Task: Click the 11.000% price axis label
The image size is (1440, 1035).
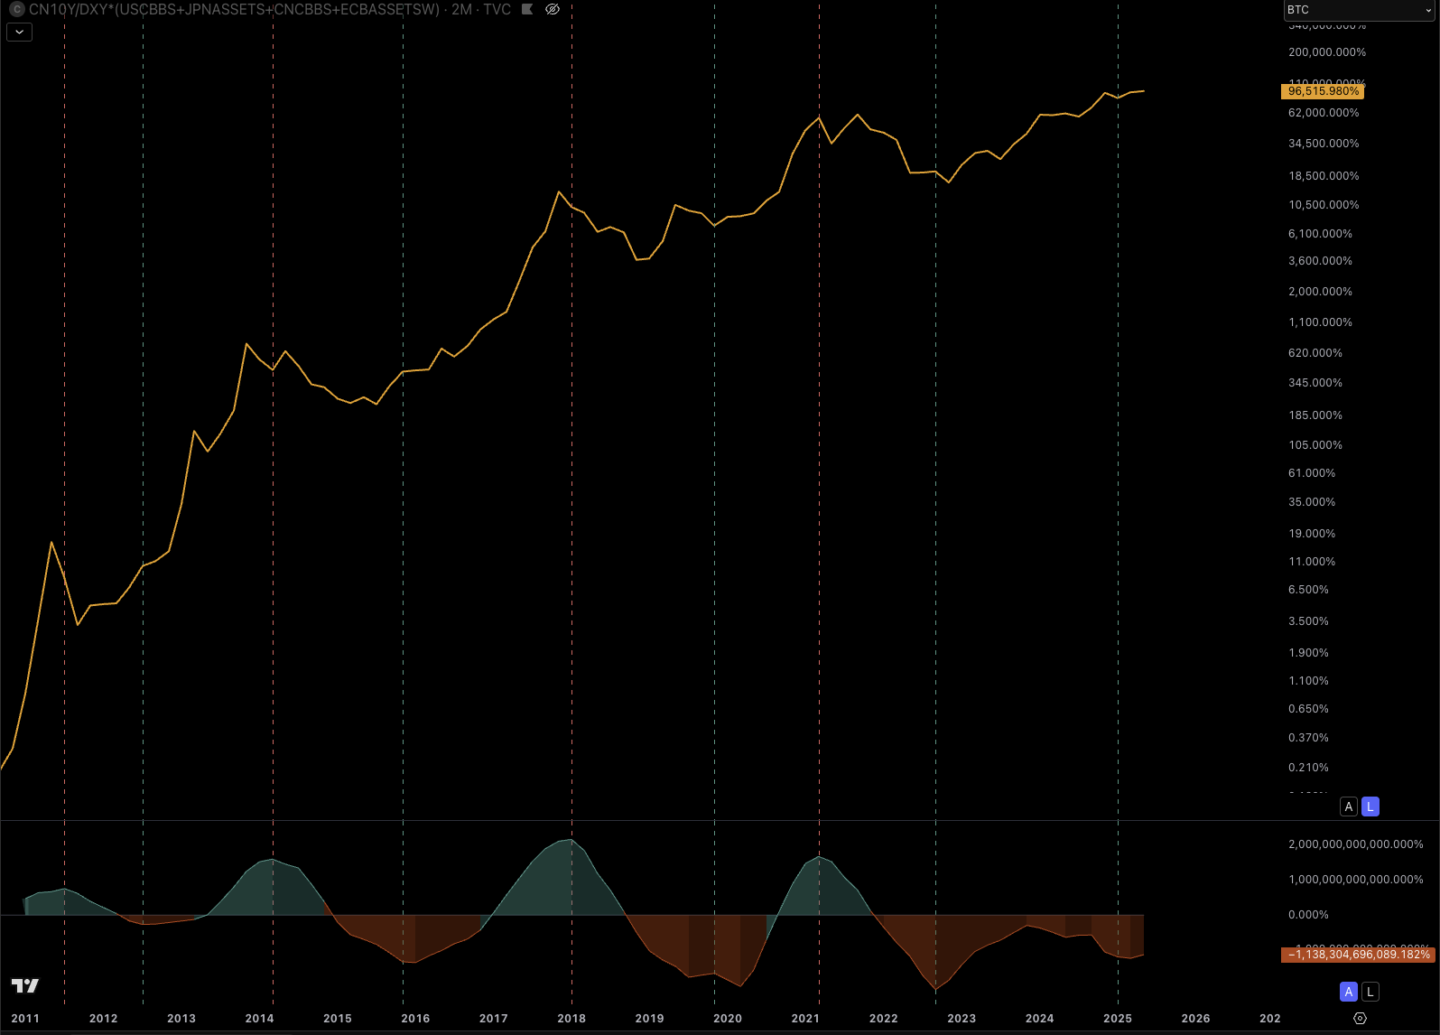Action: [1312, 562]
